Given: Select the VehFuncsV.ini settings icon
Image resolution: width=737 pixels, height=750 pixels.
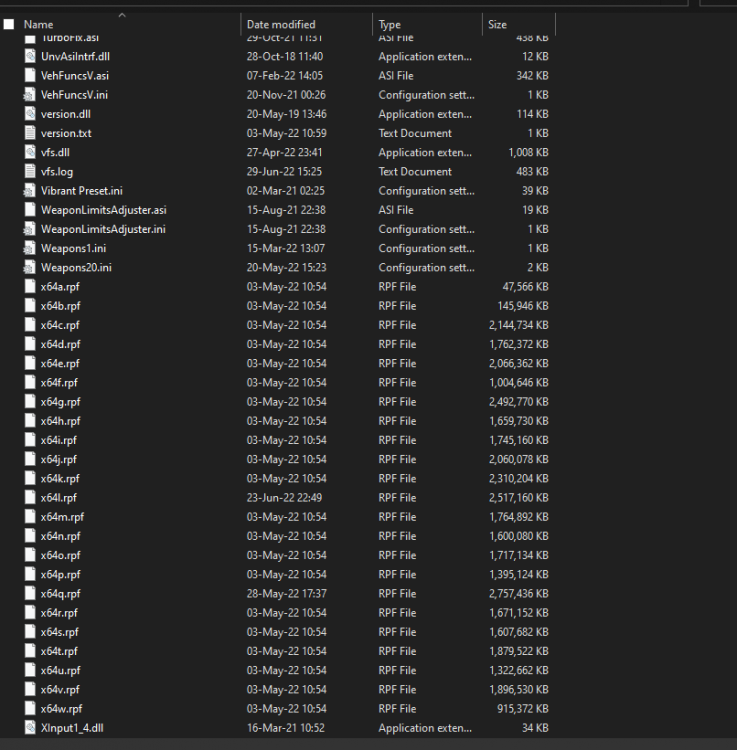Looking at the screenshot, I should click(30, 95).
